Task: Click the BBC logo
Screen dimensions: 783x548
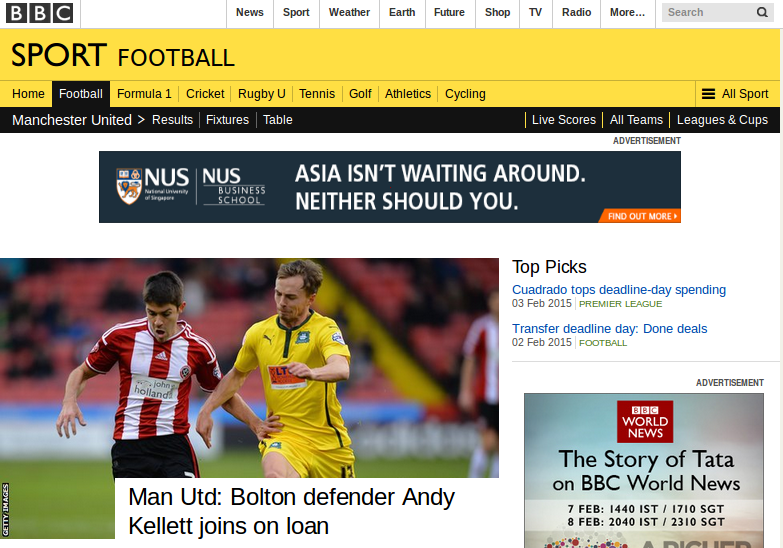Action: coord(39,12)
